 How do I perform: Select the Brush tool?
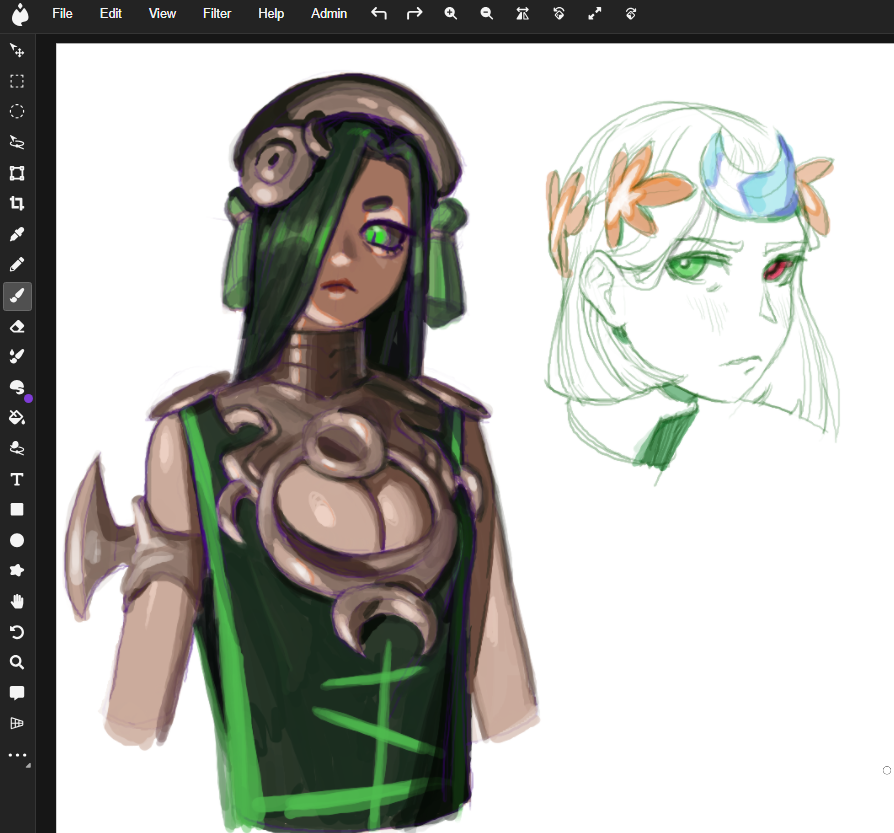(x=17, y=296)
